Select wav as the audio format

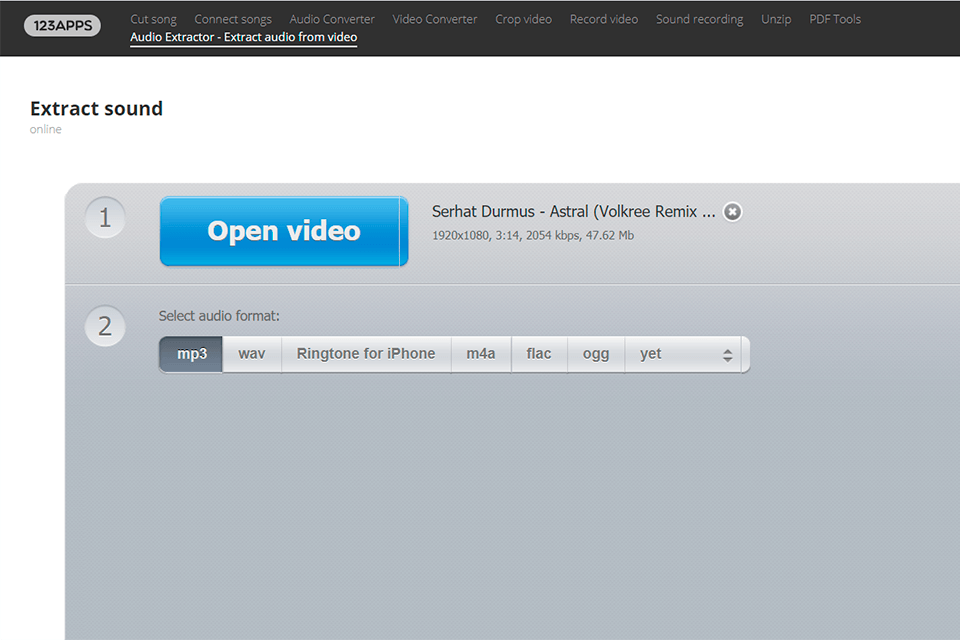251,354
